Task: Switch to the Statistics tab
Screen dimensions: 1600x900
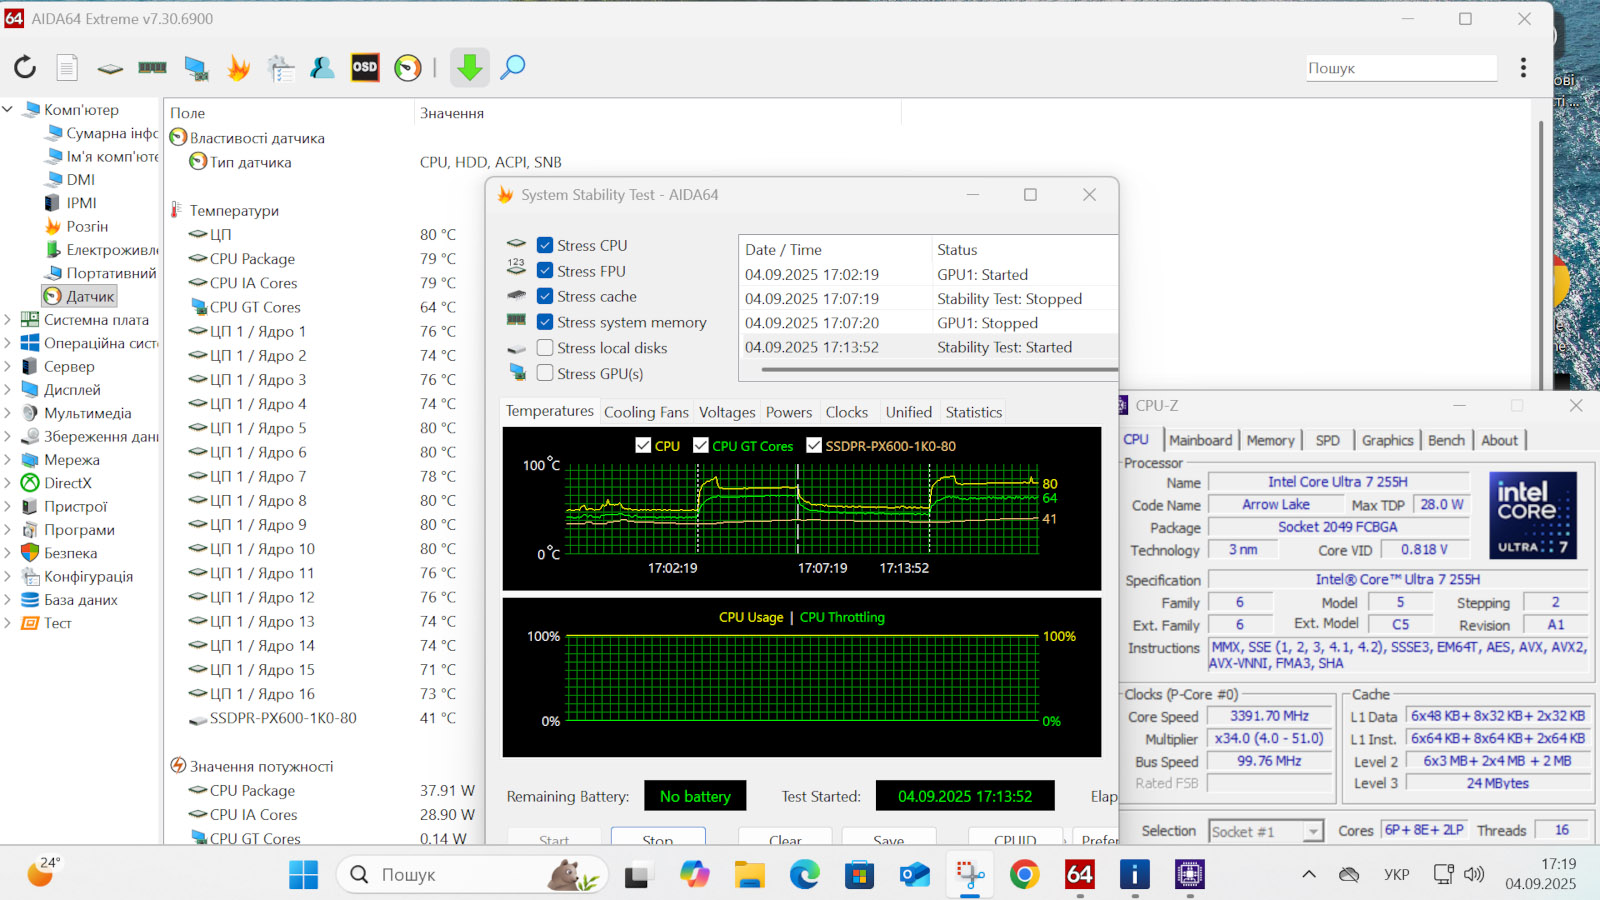Action: pyautogui.click(x=974, y=412)
